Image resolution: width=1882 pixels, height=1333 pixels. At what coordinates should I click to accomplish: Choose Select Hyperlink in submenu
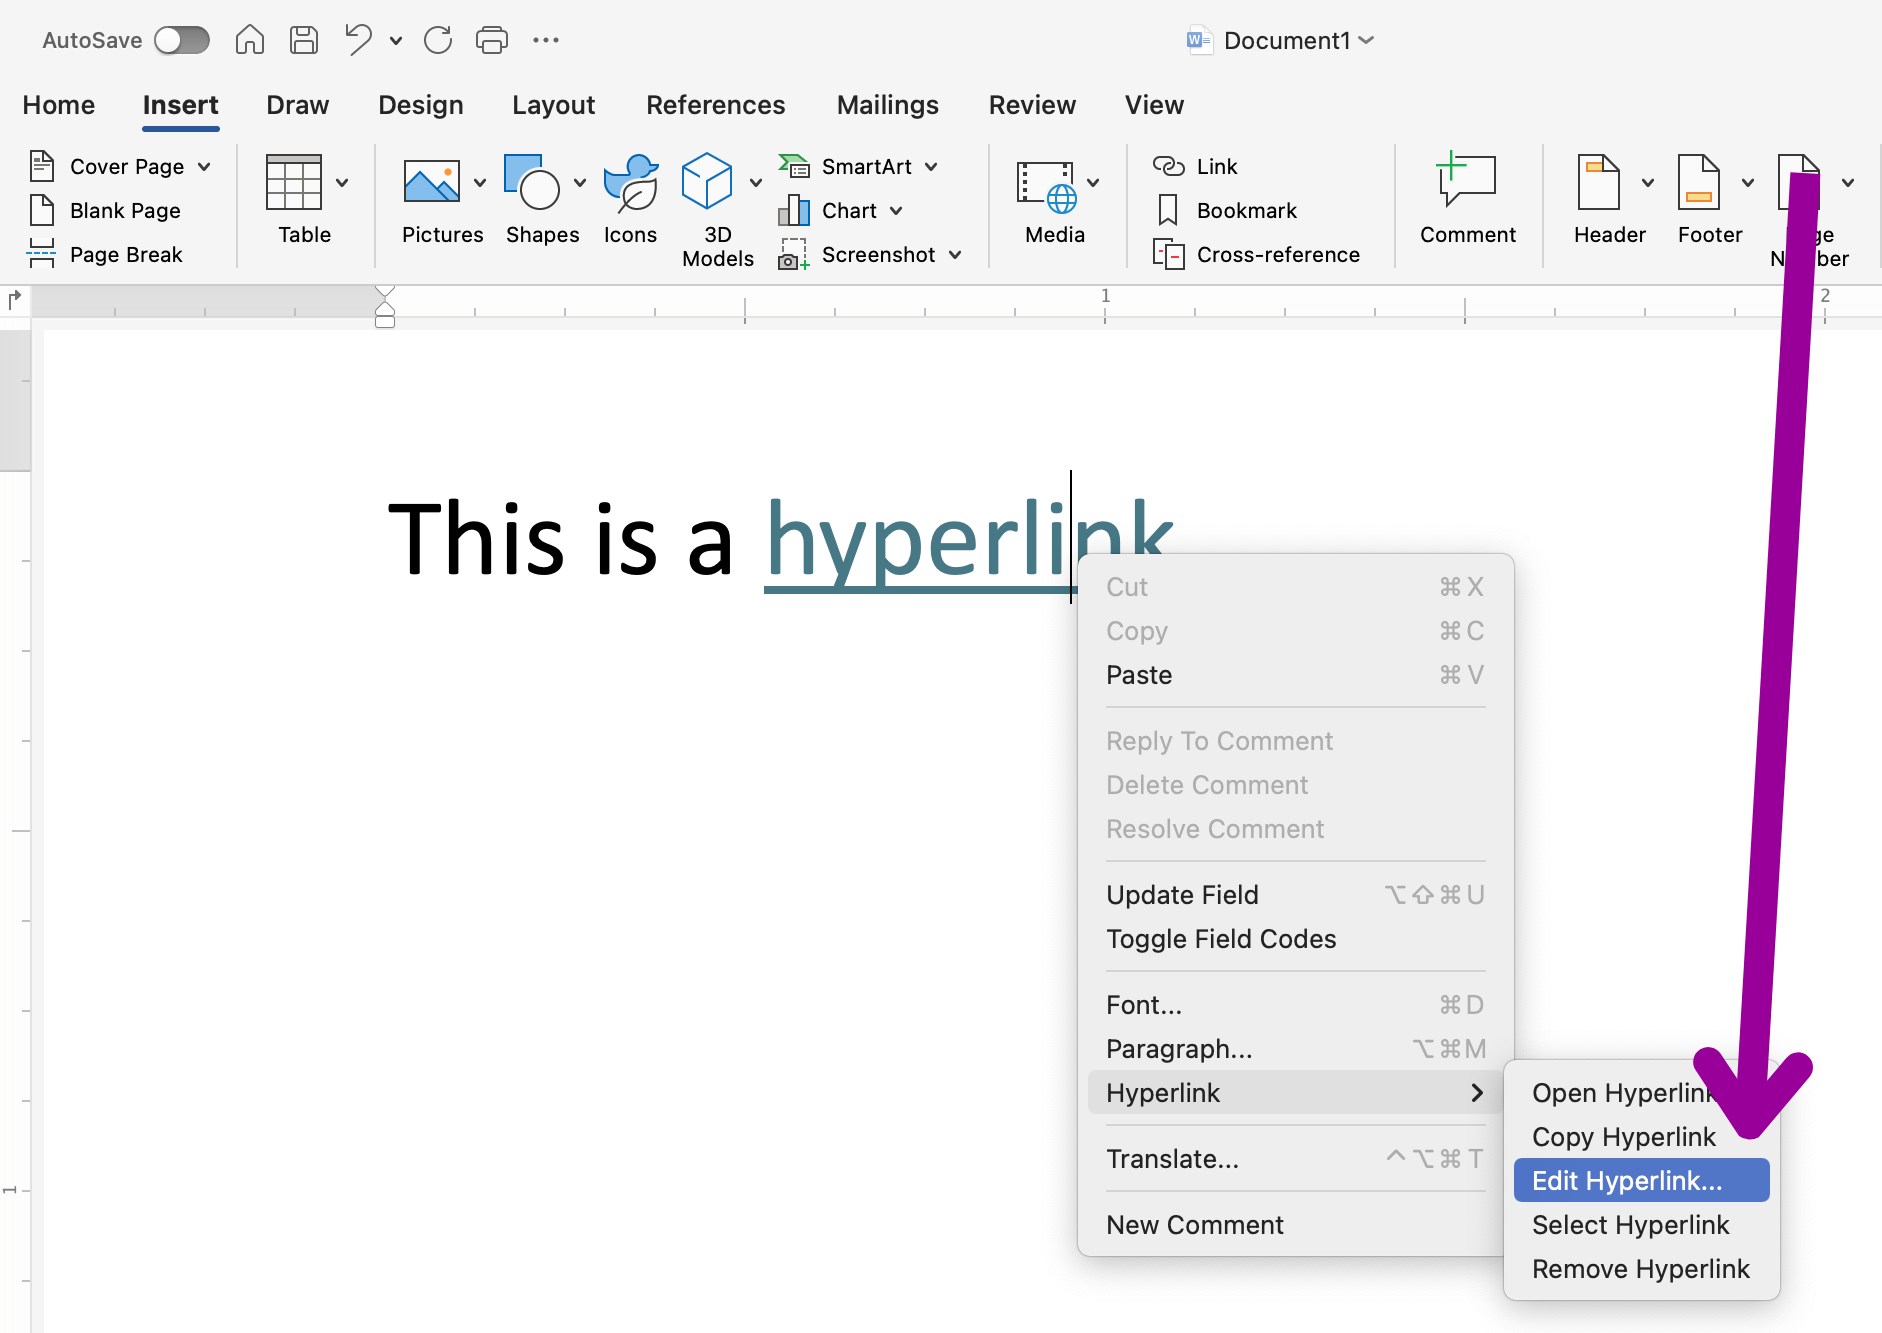pyautogui.click(x=1641, y=1225)
